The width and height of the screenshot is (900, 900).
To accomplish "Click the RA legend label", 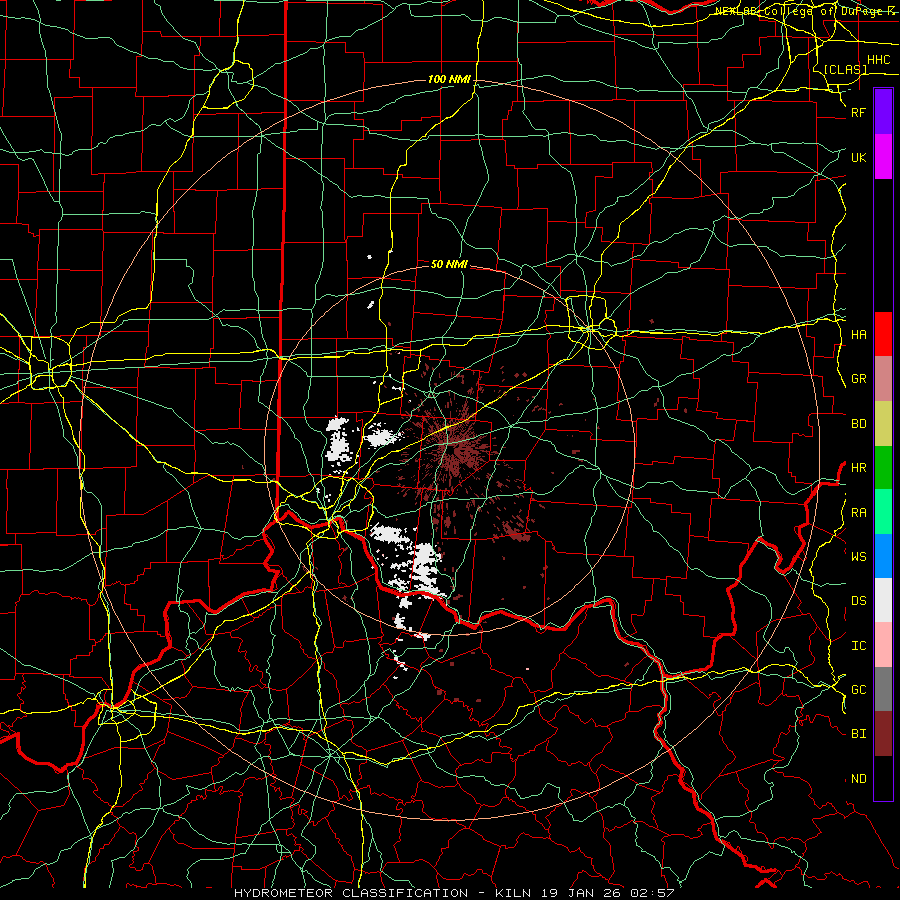I will (x=858, y=513).
